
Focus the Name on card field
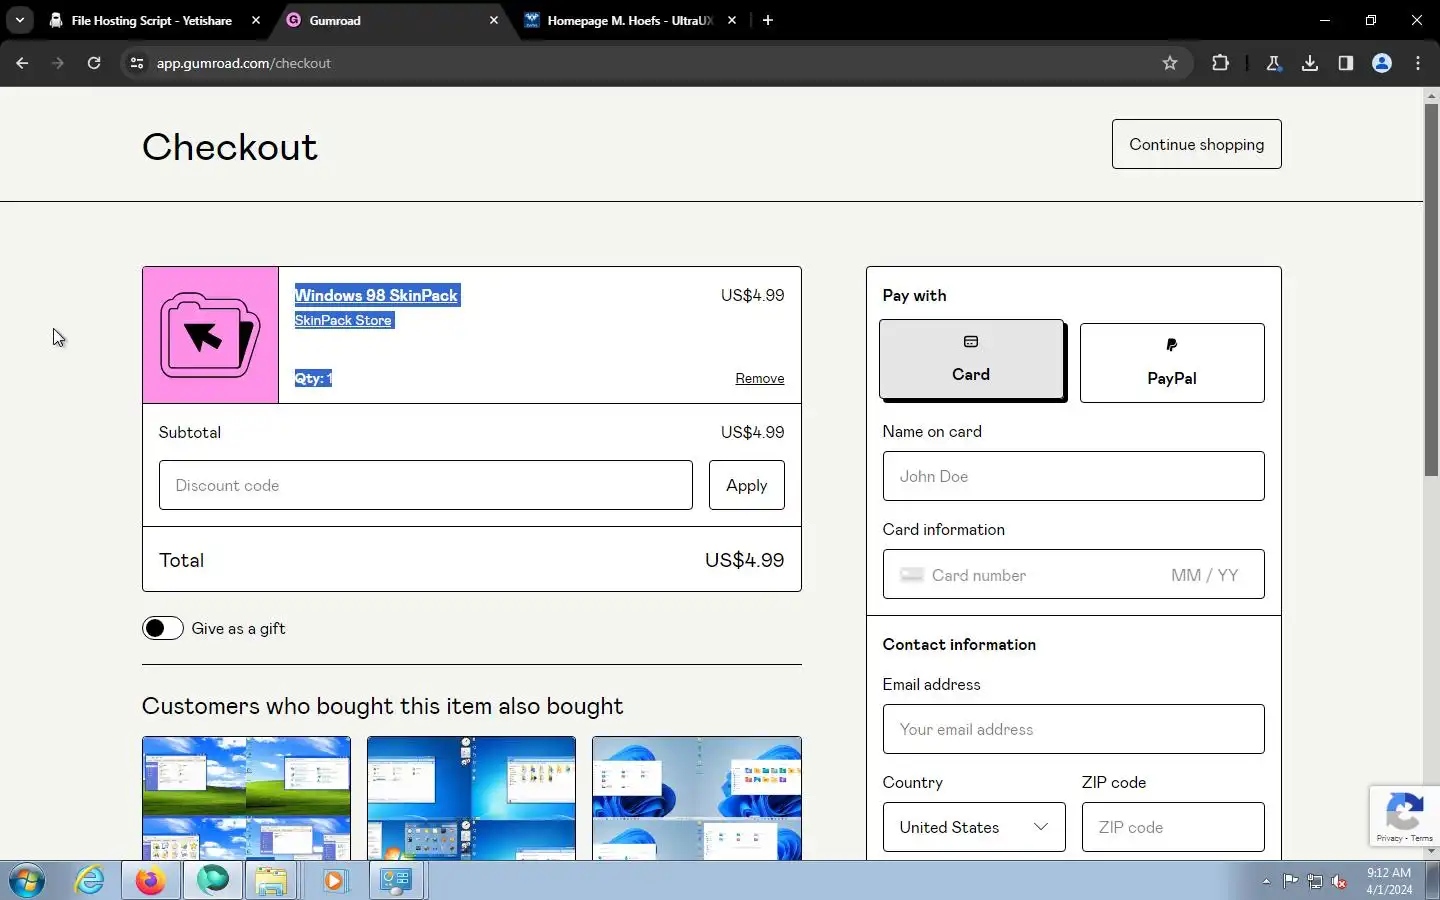click(x=1073, y=476)
